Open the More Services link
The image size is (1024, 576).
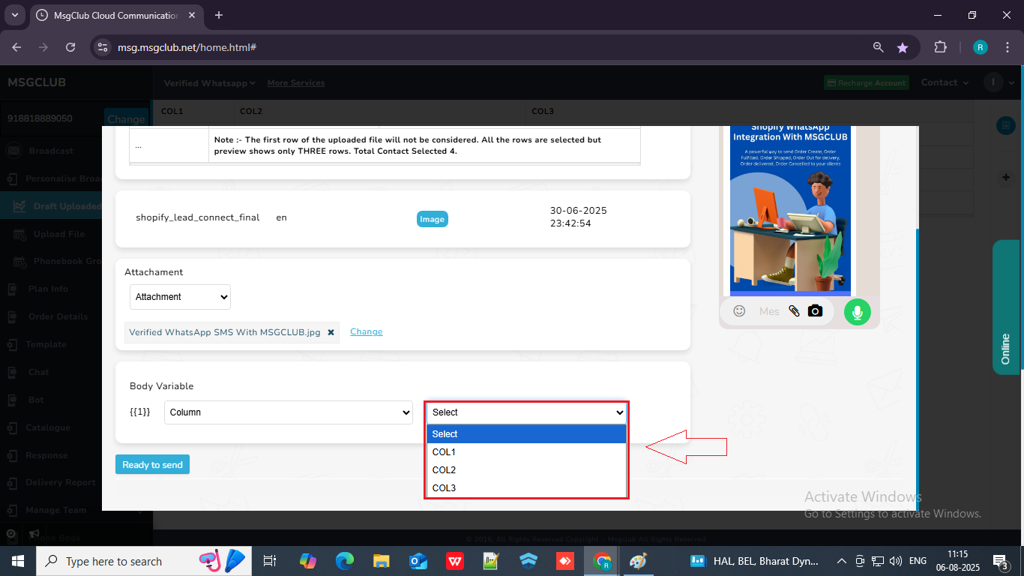click(x=296, y=83)
